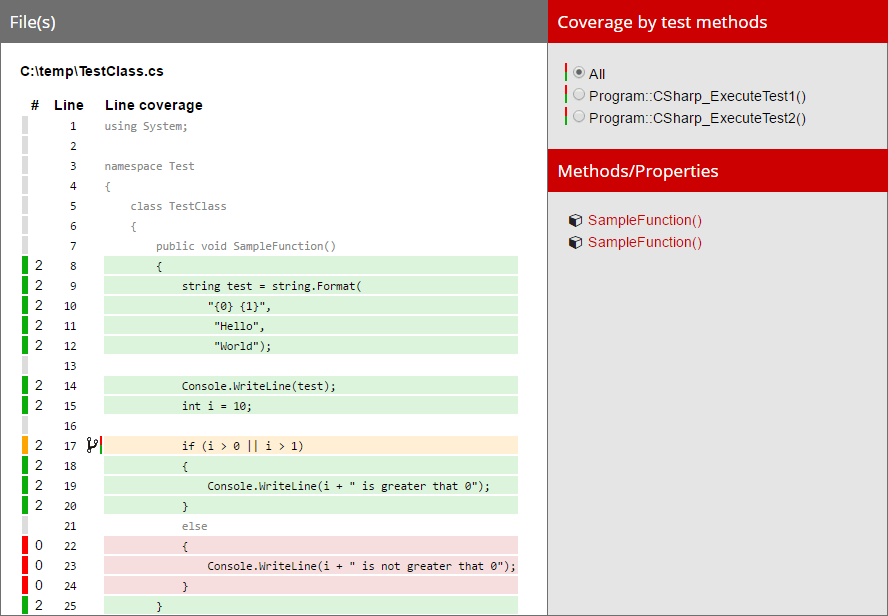888x616 pixels.
Task: Select the Program::CSharp_ExecuteTest2() radio button
Action: 579,117
